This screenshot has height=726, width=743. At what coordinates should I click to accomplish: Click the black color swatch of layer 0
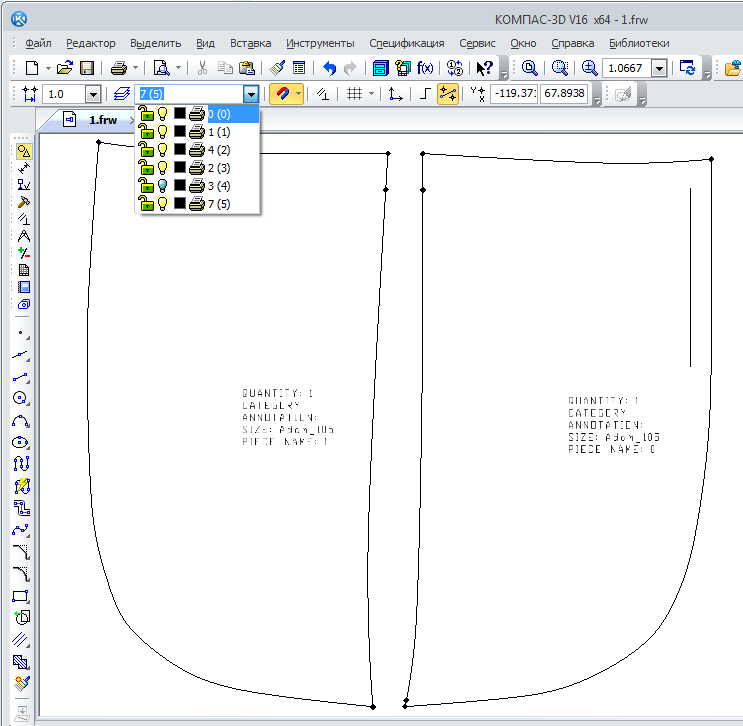[179, 113]
